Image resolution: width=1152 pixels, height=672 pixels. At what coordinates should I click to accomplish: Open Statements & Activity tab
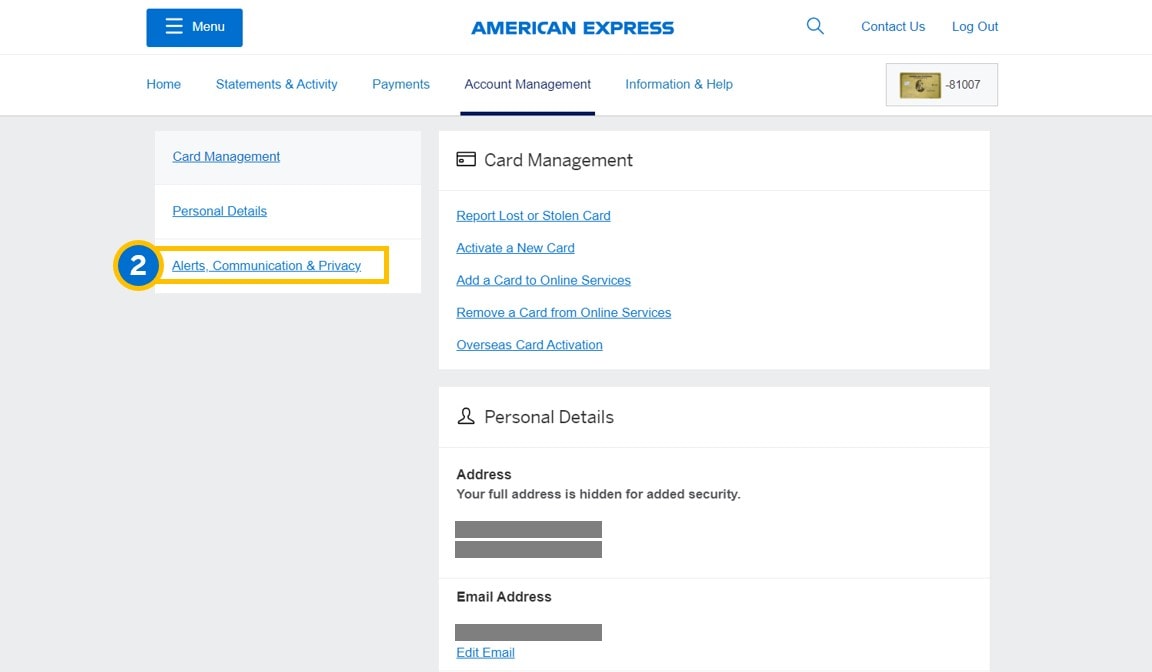[276, 84]
